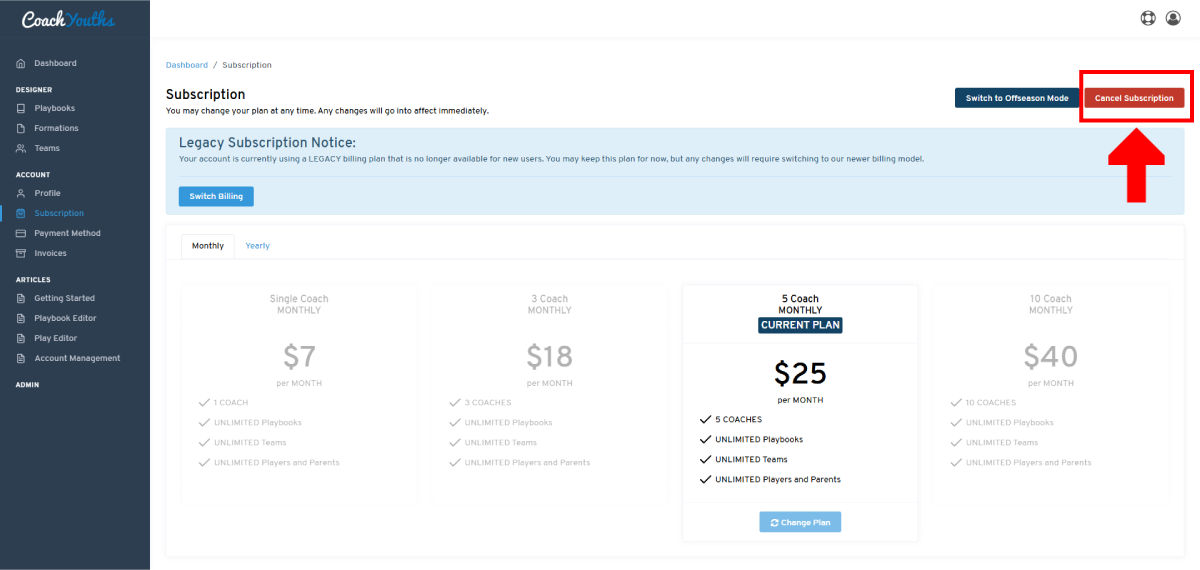Click the '5 COACHES' feature line

(x=738, y=420)
